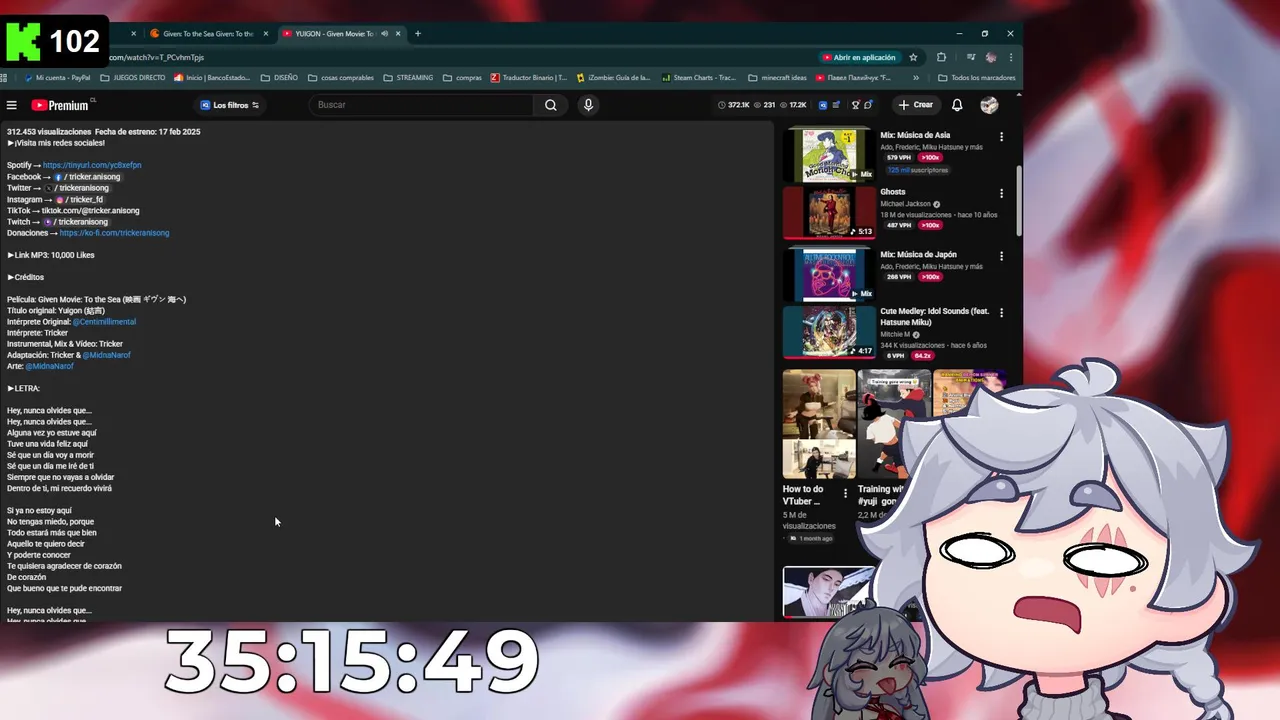The width and height of the screenshot is (1280, 720).
Task: Open the Mi cuenta - PayPal bookmark
Action: 57,78
